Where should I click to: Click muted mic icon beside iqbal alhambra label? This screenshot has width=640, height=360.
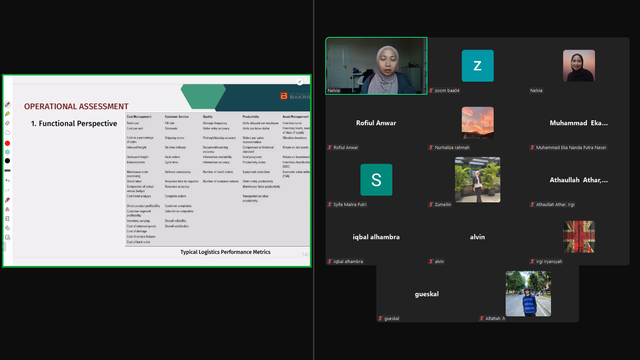[330, 262]
